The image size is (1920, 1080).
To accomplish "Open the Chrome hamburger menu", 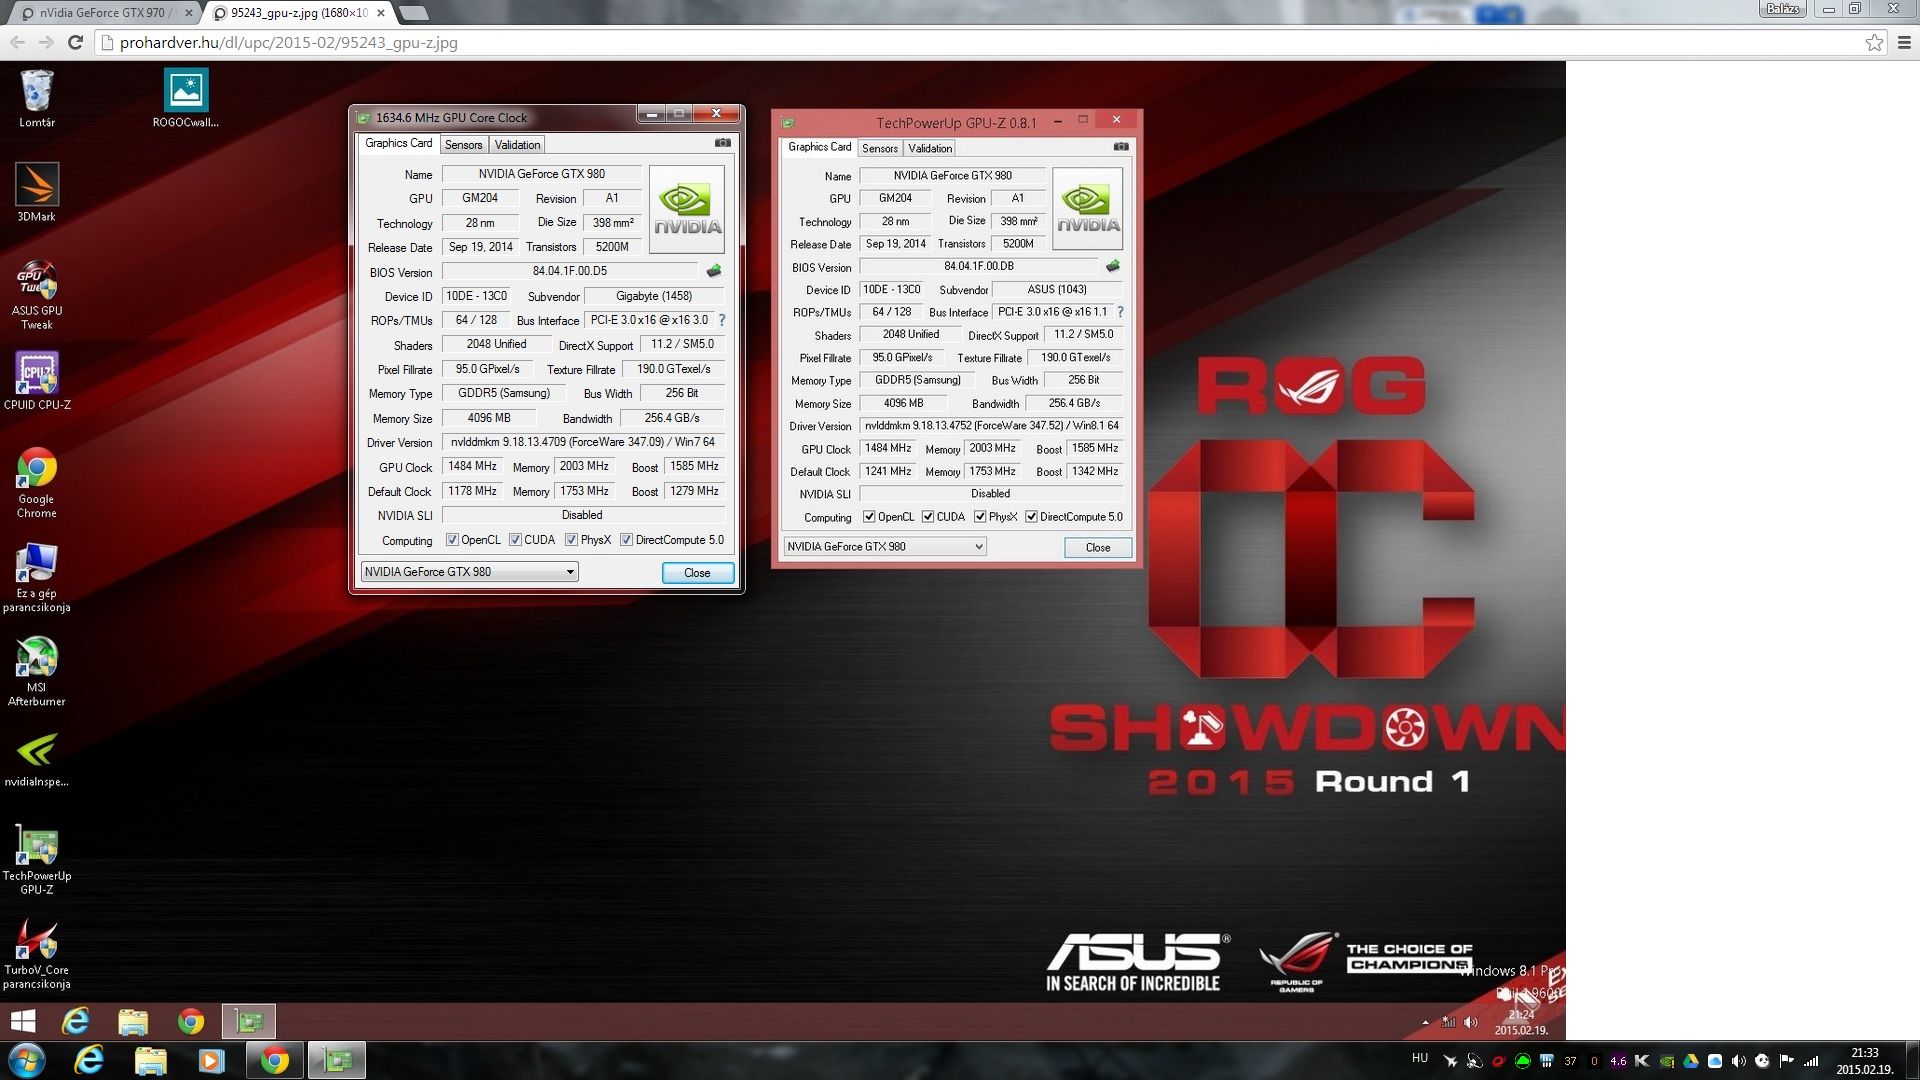I will pyautogui.click(x=1904, y=42).
